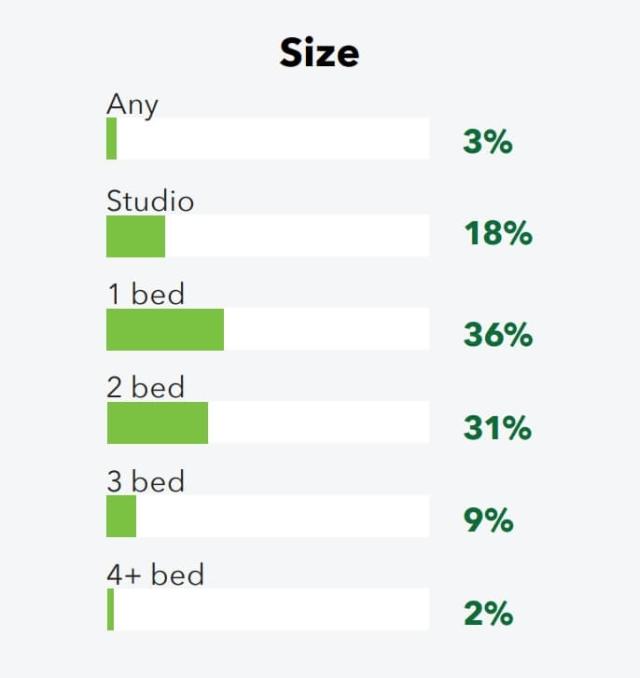Viewport: 640px width, 678px height.
Task: Select the "1 bed" label
Action: click(x=145, y=294)
